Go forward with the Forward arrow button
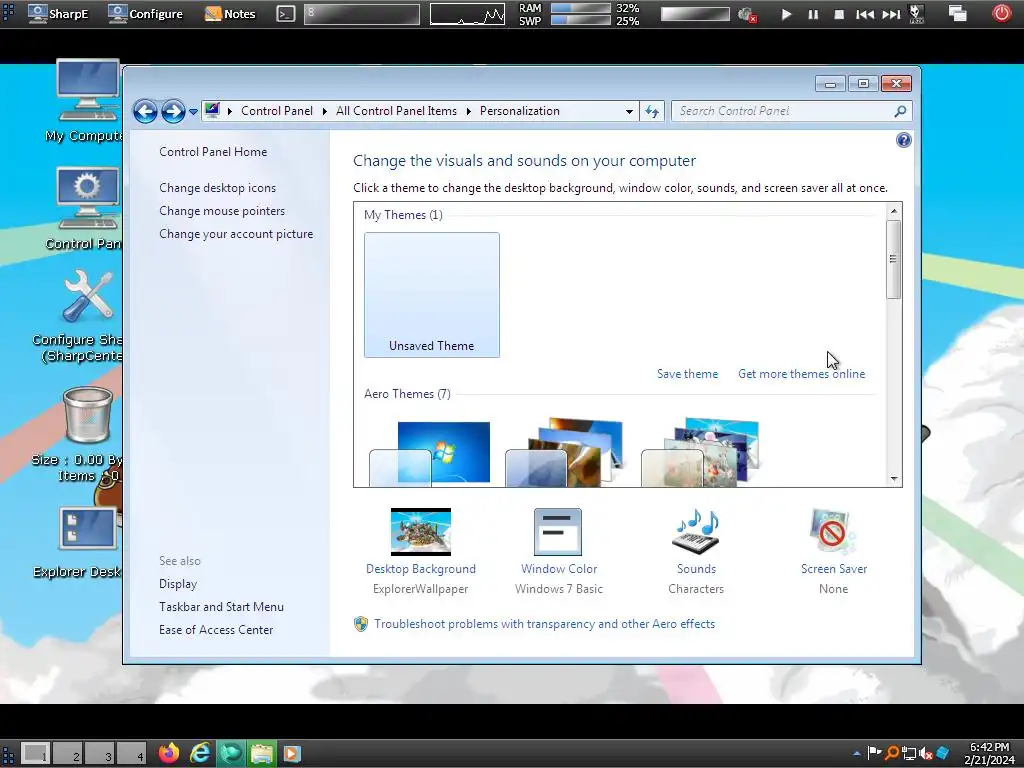 (172, 111)
